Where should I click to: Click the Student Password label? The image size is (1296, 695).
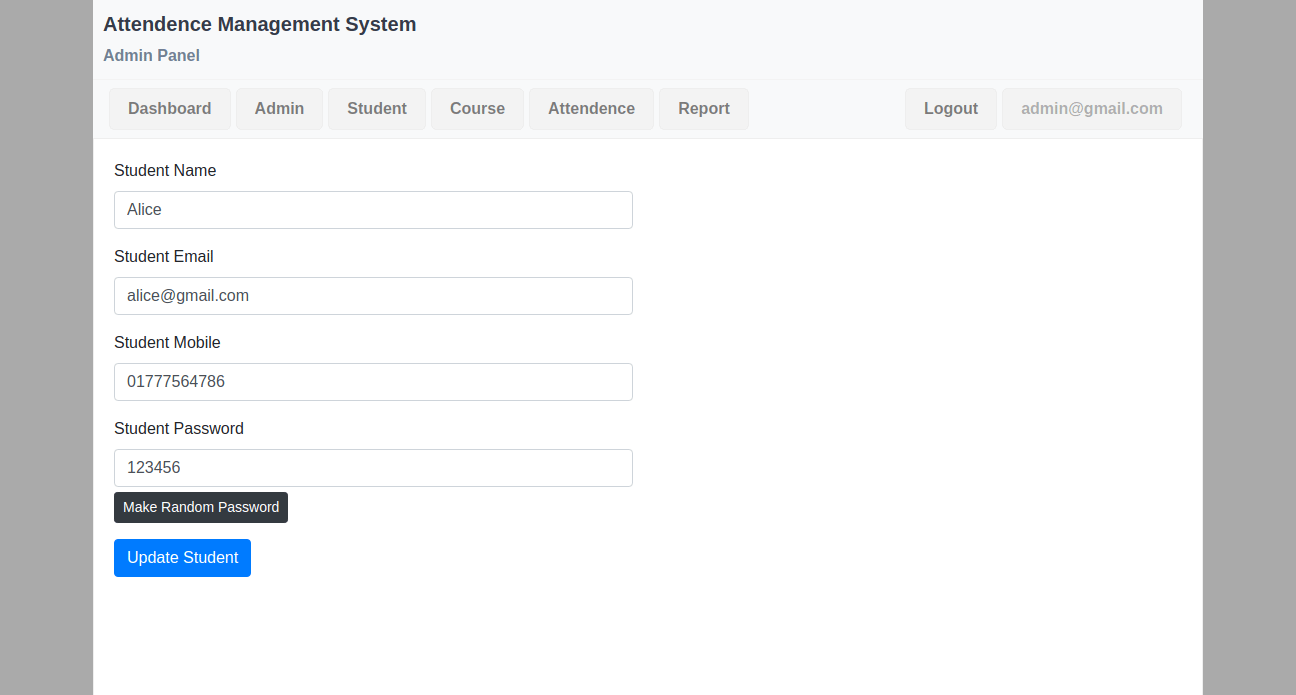[179, 429]
